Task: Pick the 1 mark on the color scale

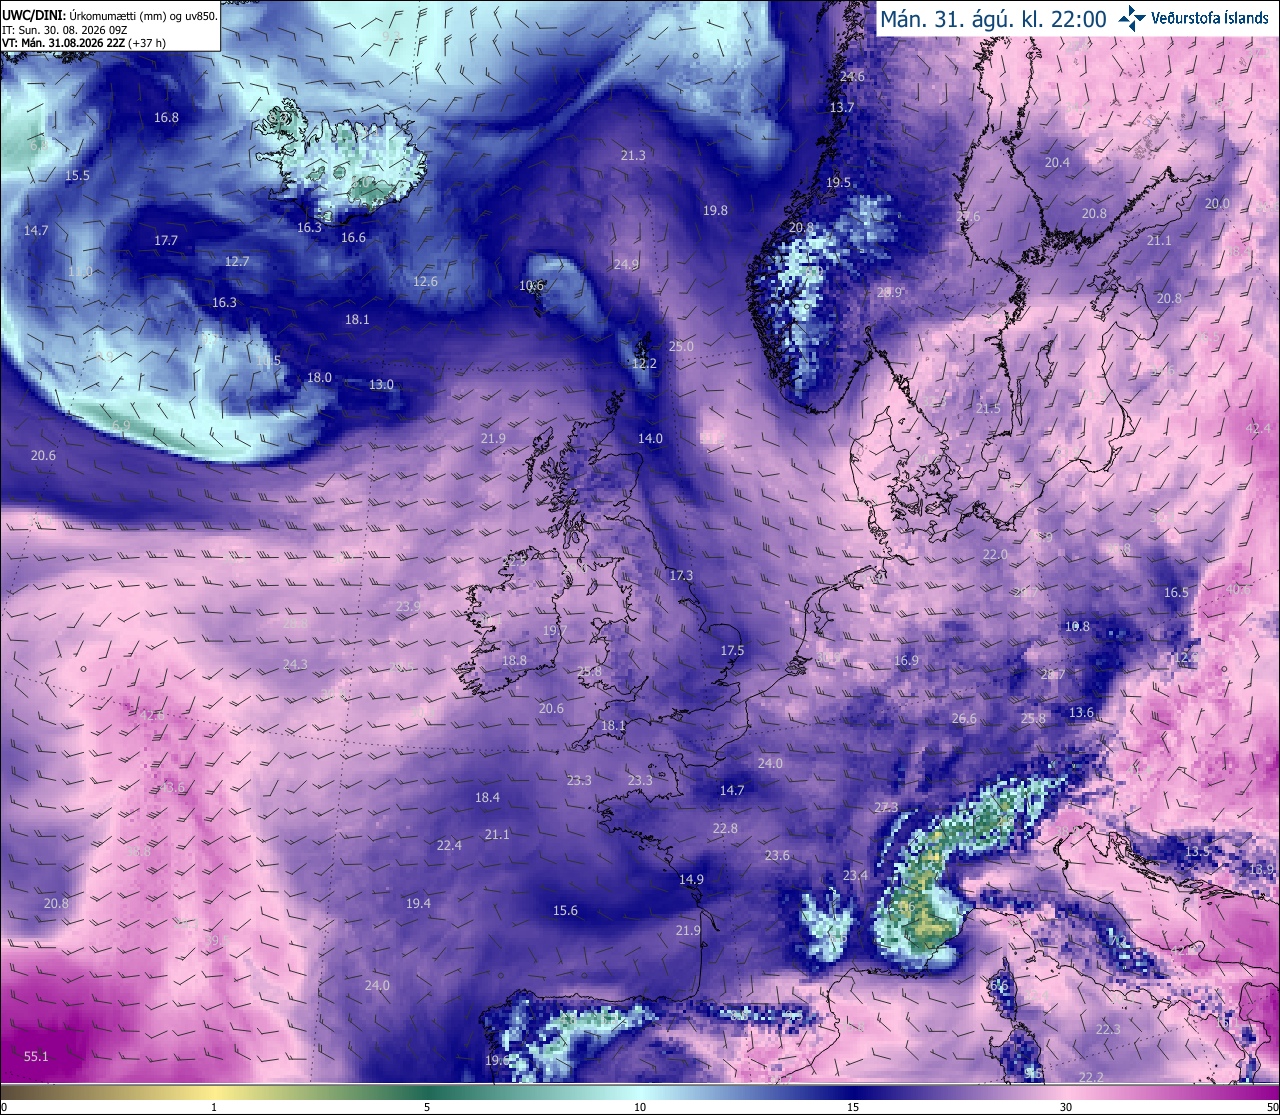Action: [x=214, y=1106]
